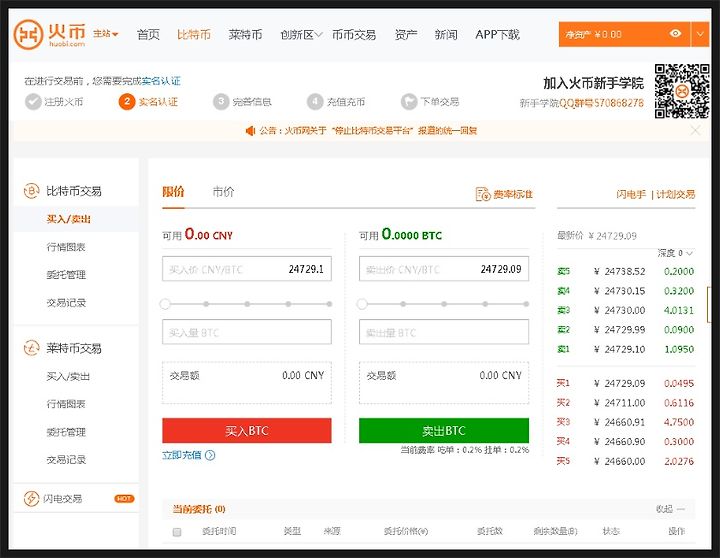Open 行情图表 under 莱特币交易
This screenshot has height=558, width=720.
(x=66, y=404)
